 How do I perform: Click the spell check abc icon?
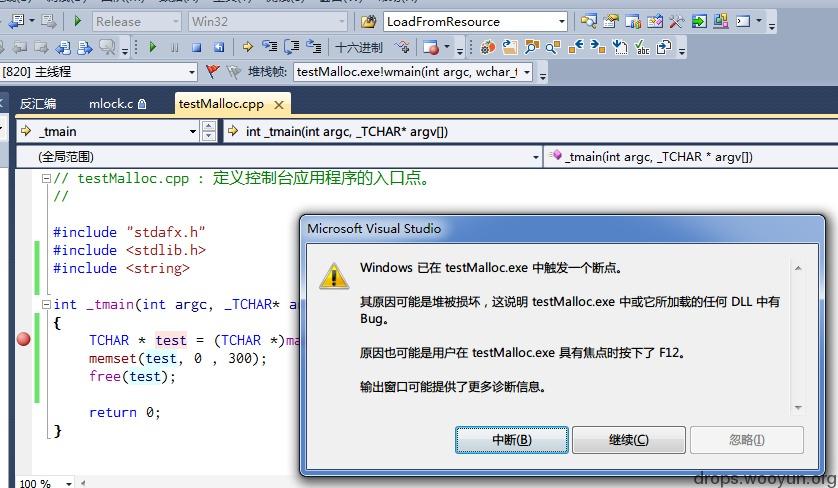[642, 48]
